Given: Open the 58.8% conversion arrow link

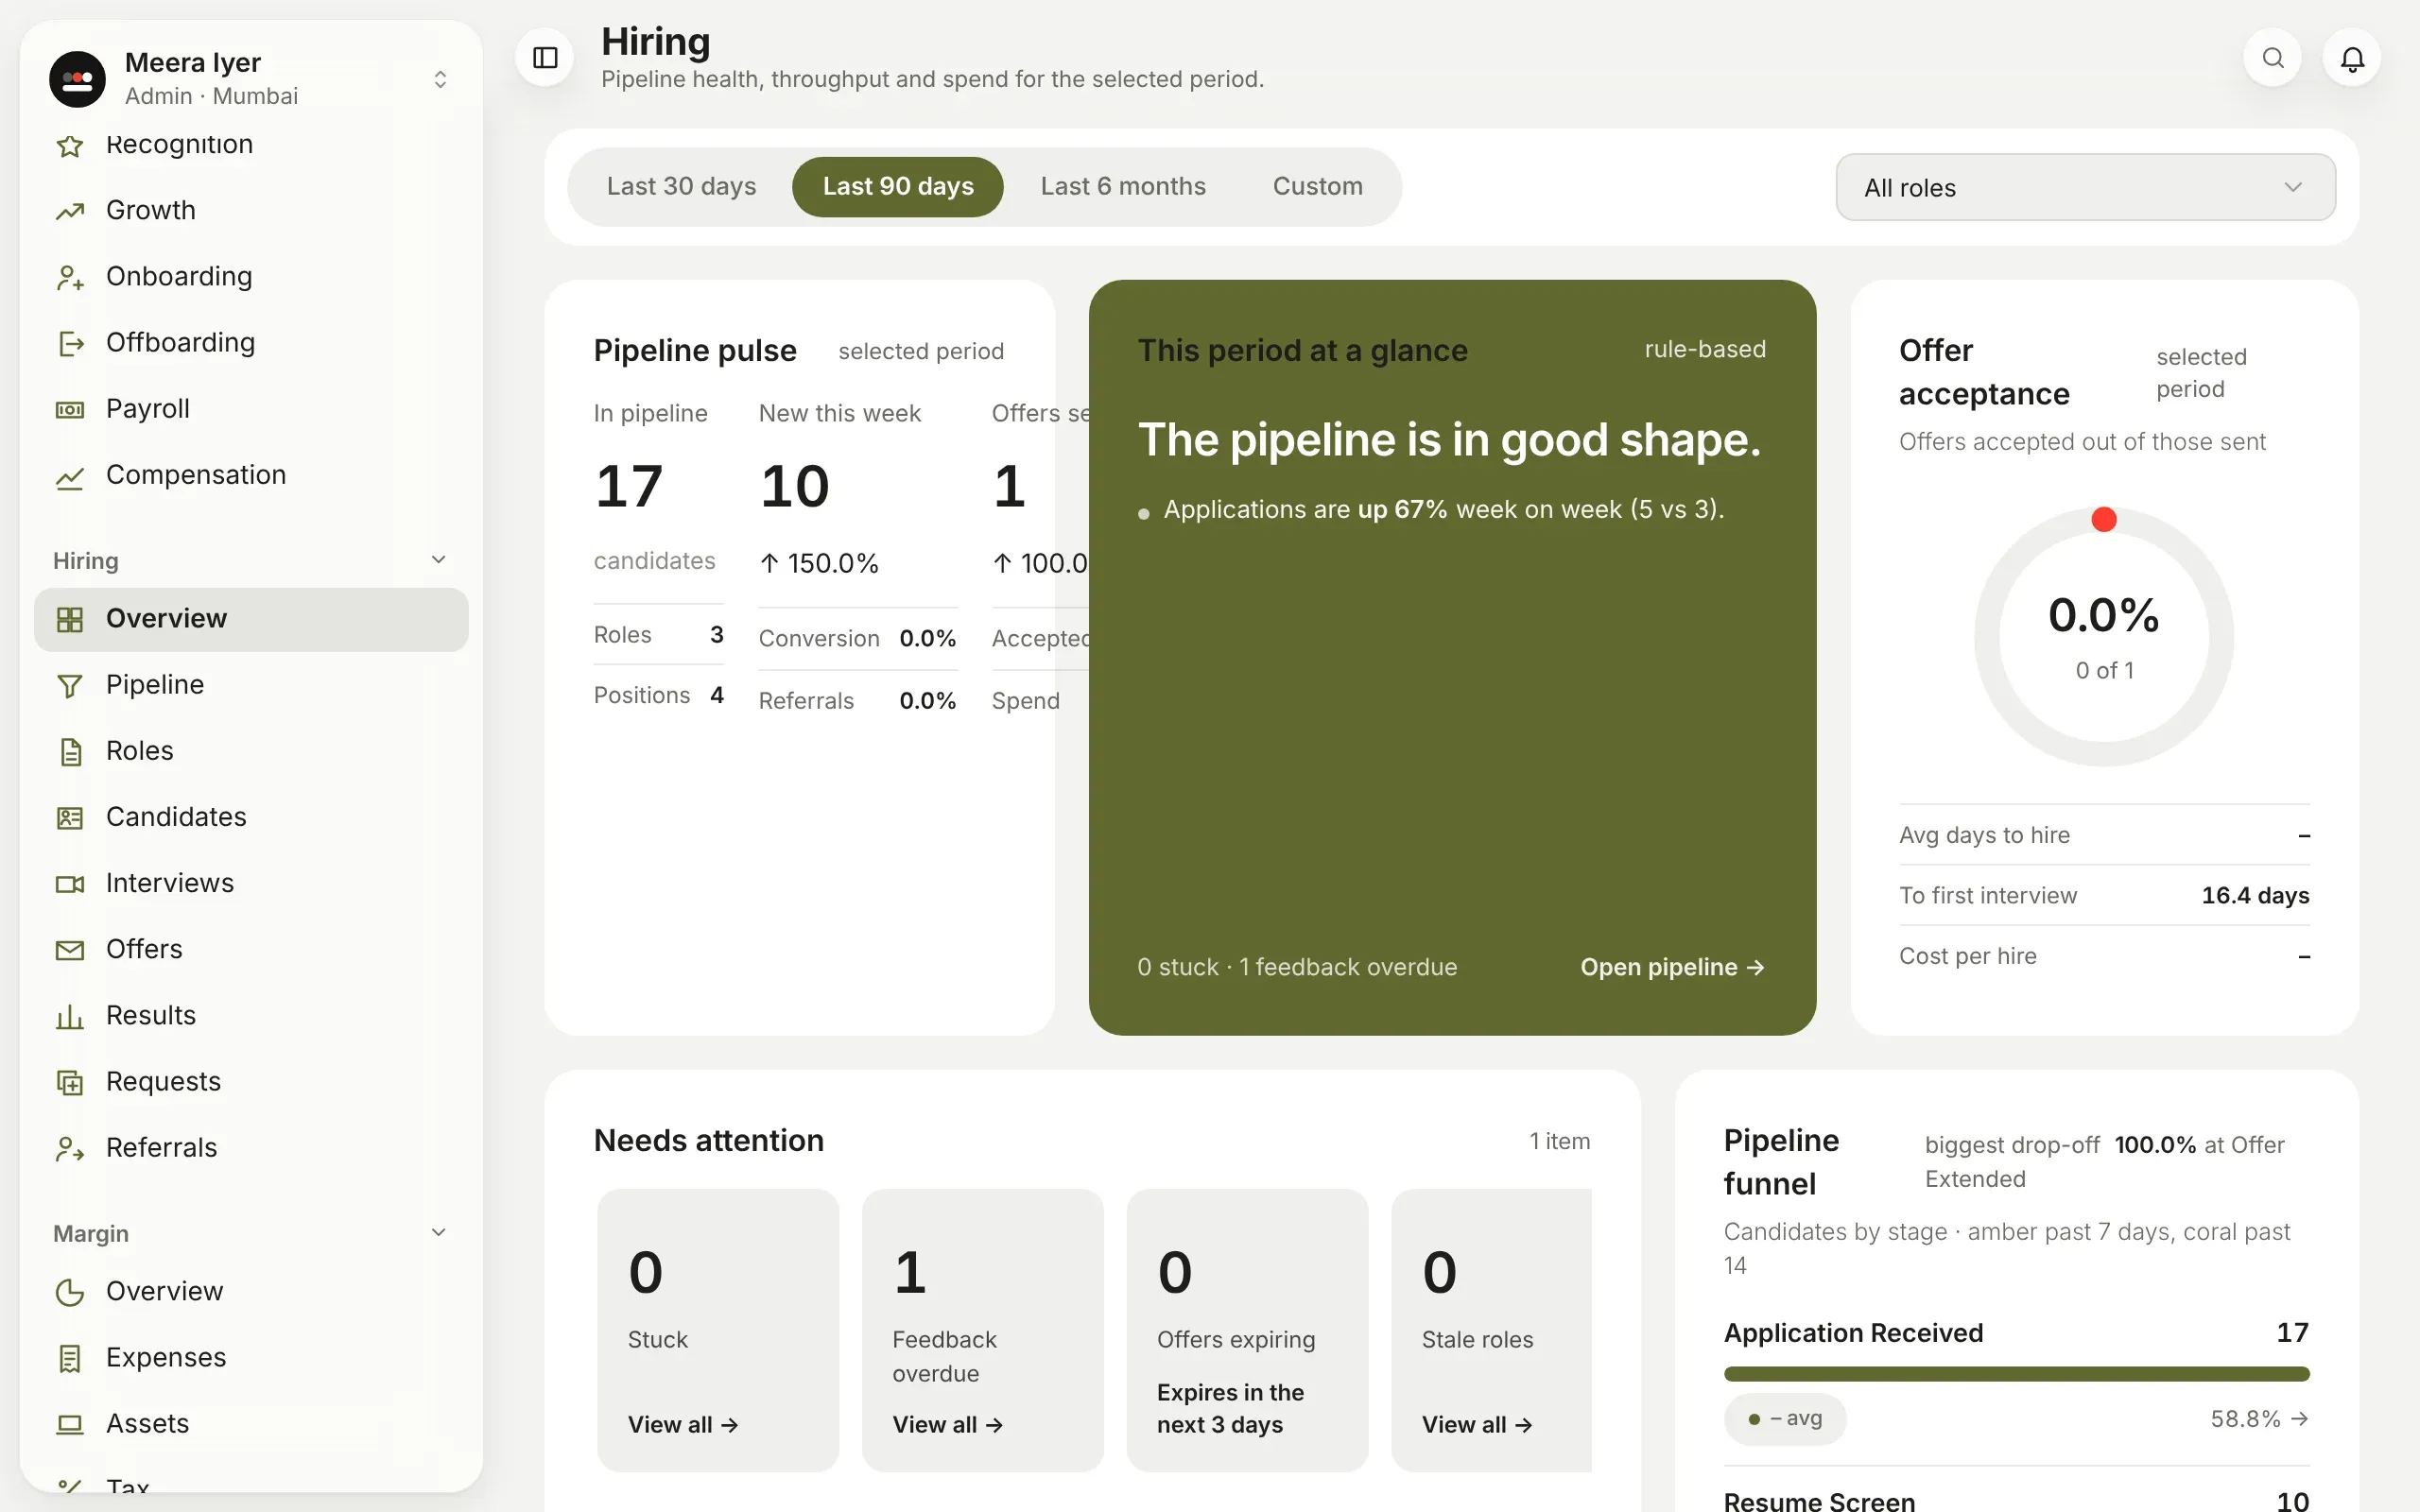Looking at the screenshot, I should click(x=2259, y=1418).
